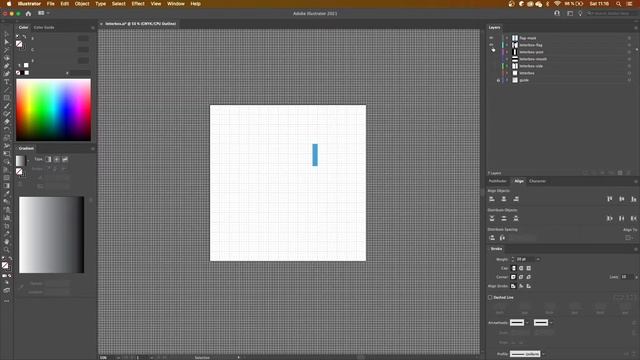640x360 pixels.
Task: Click horizontal align right icon
Action: click(516, 199)
